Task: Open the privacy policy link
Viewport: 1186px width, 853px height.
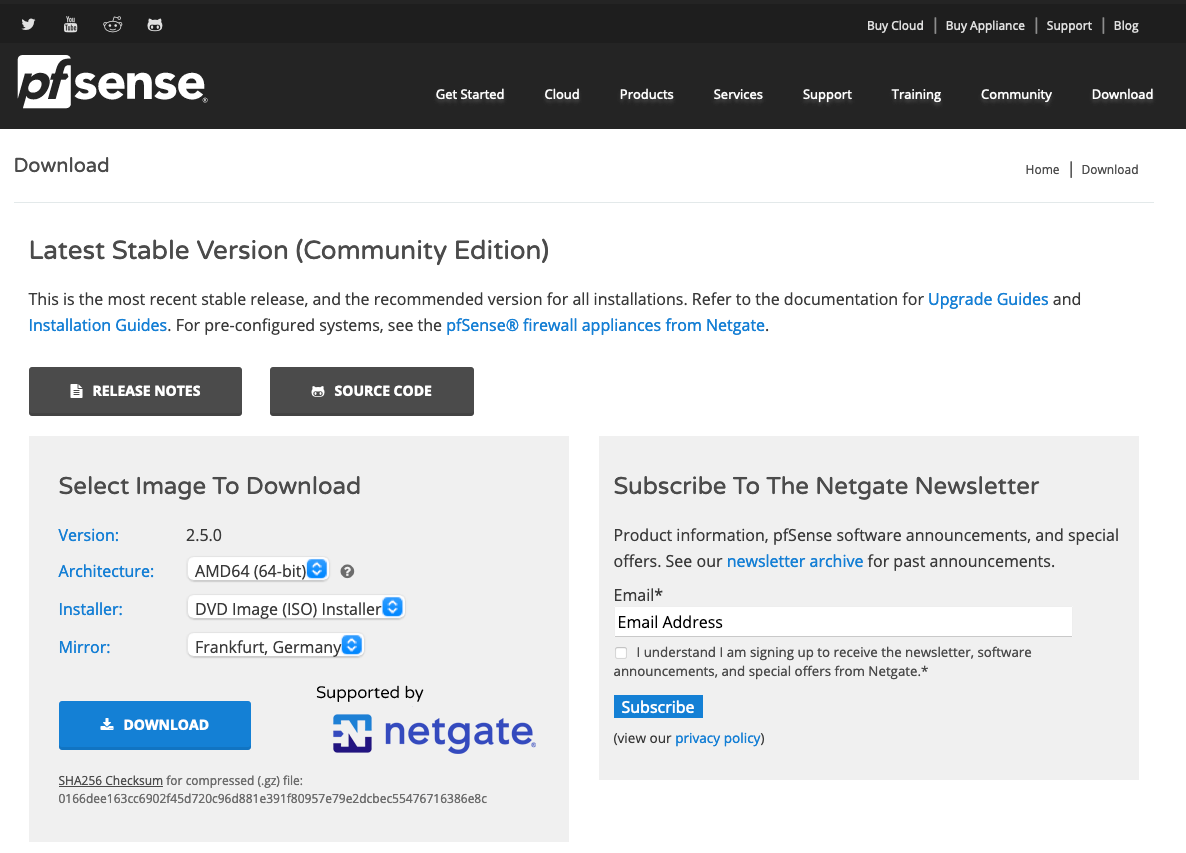Action: [x=718, y=738]
